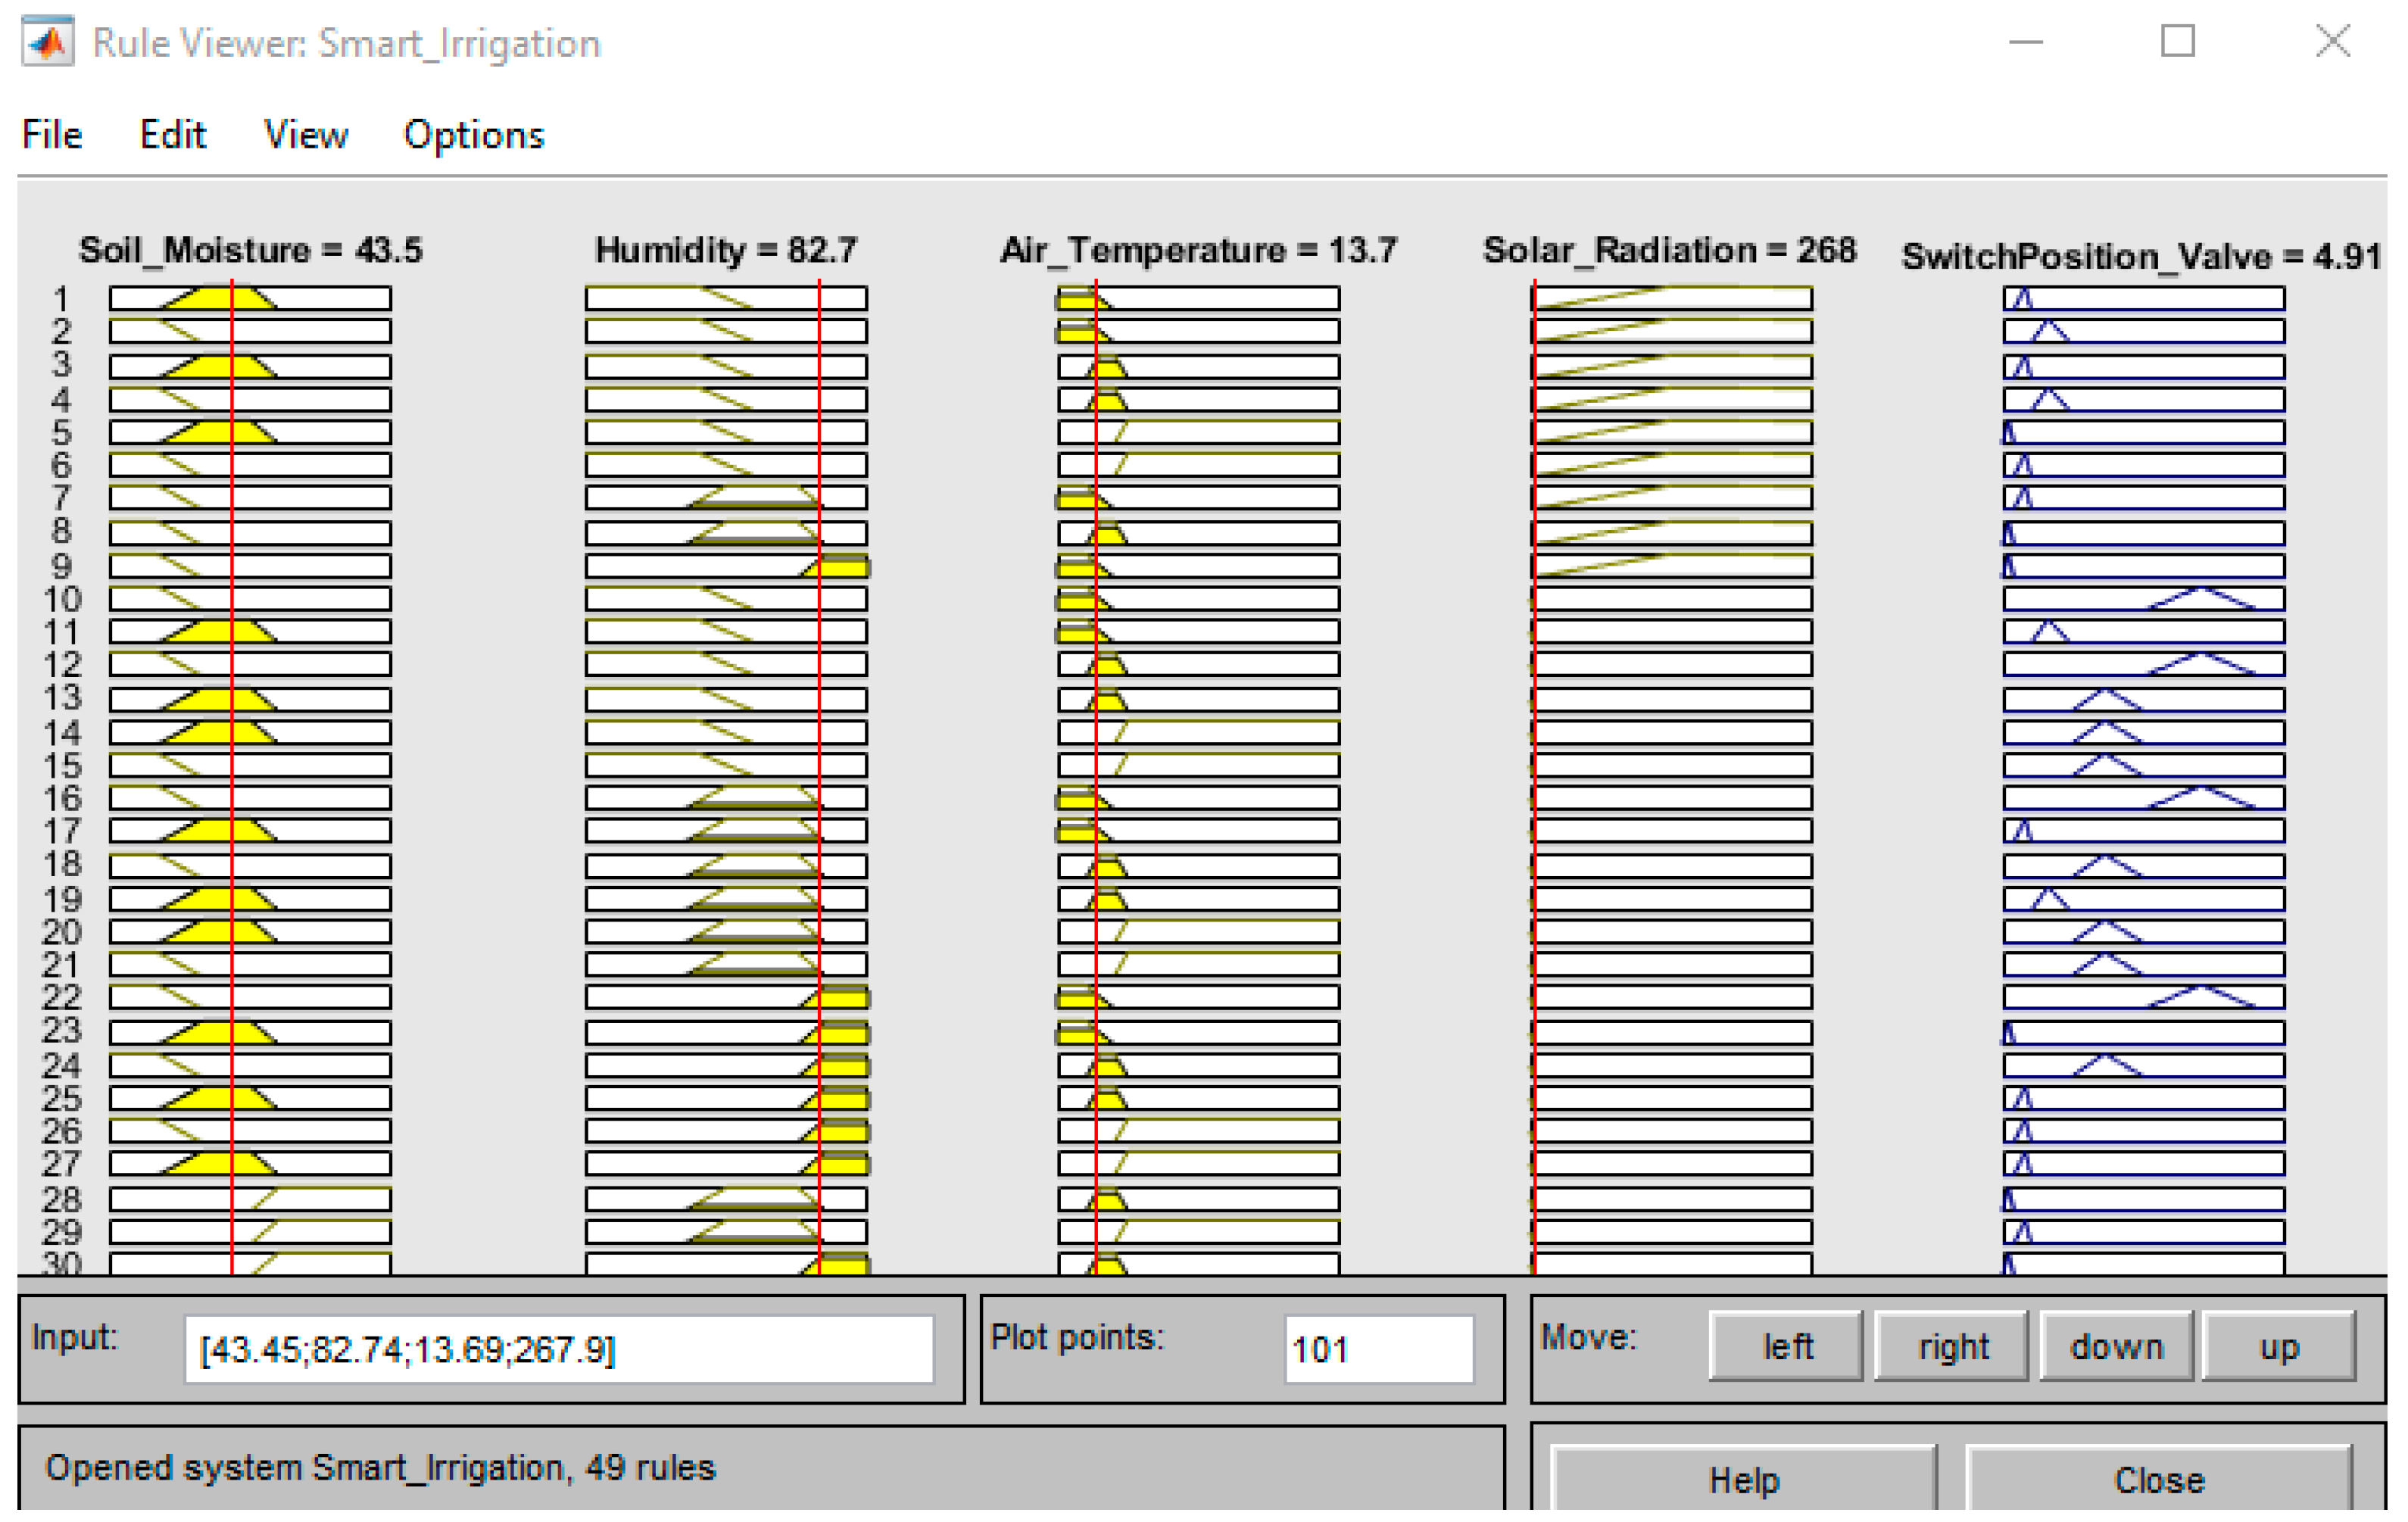This screenshot has width=2408, height=1522.
Task: Close the Rule Viewer with Close button
Action: 2159,1479
